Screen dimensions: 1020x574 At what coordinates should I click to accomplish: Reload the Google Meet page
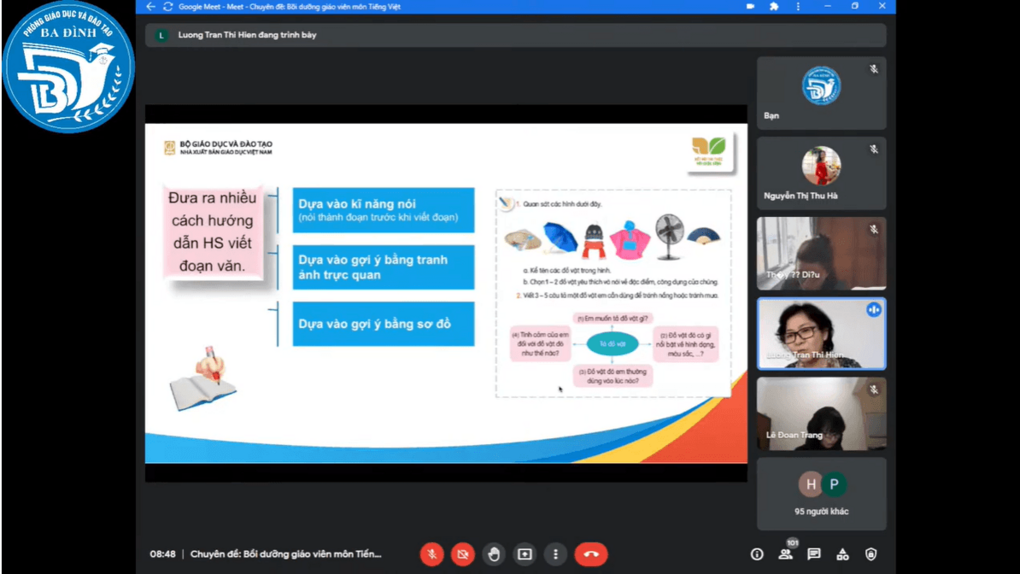[x=168, y=7]
